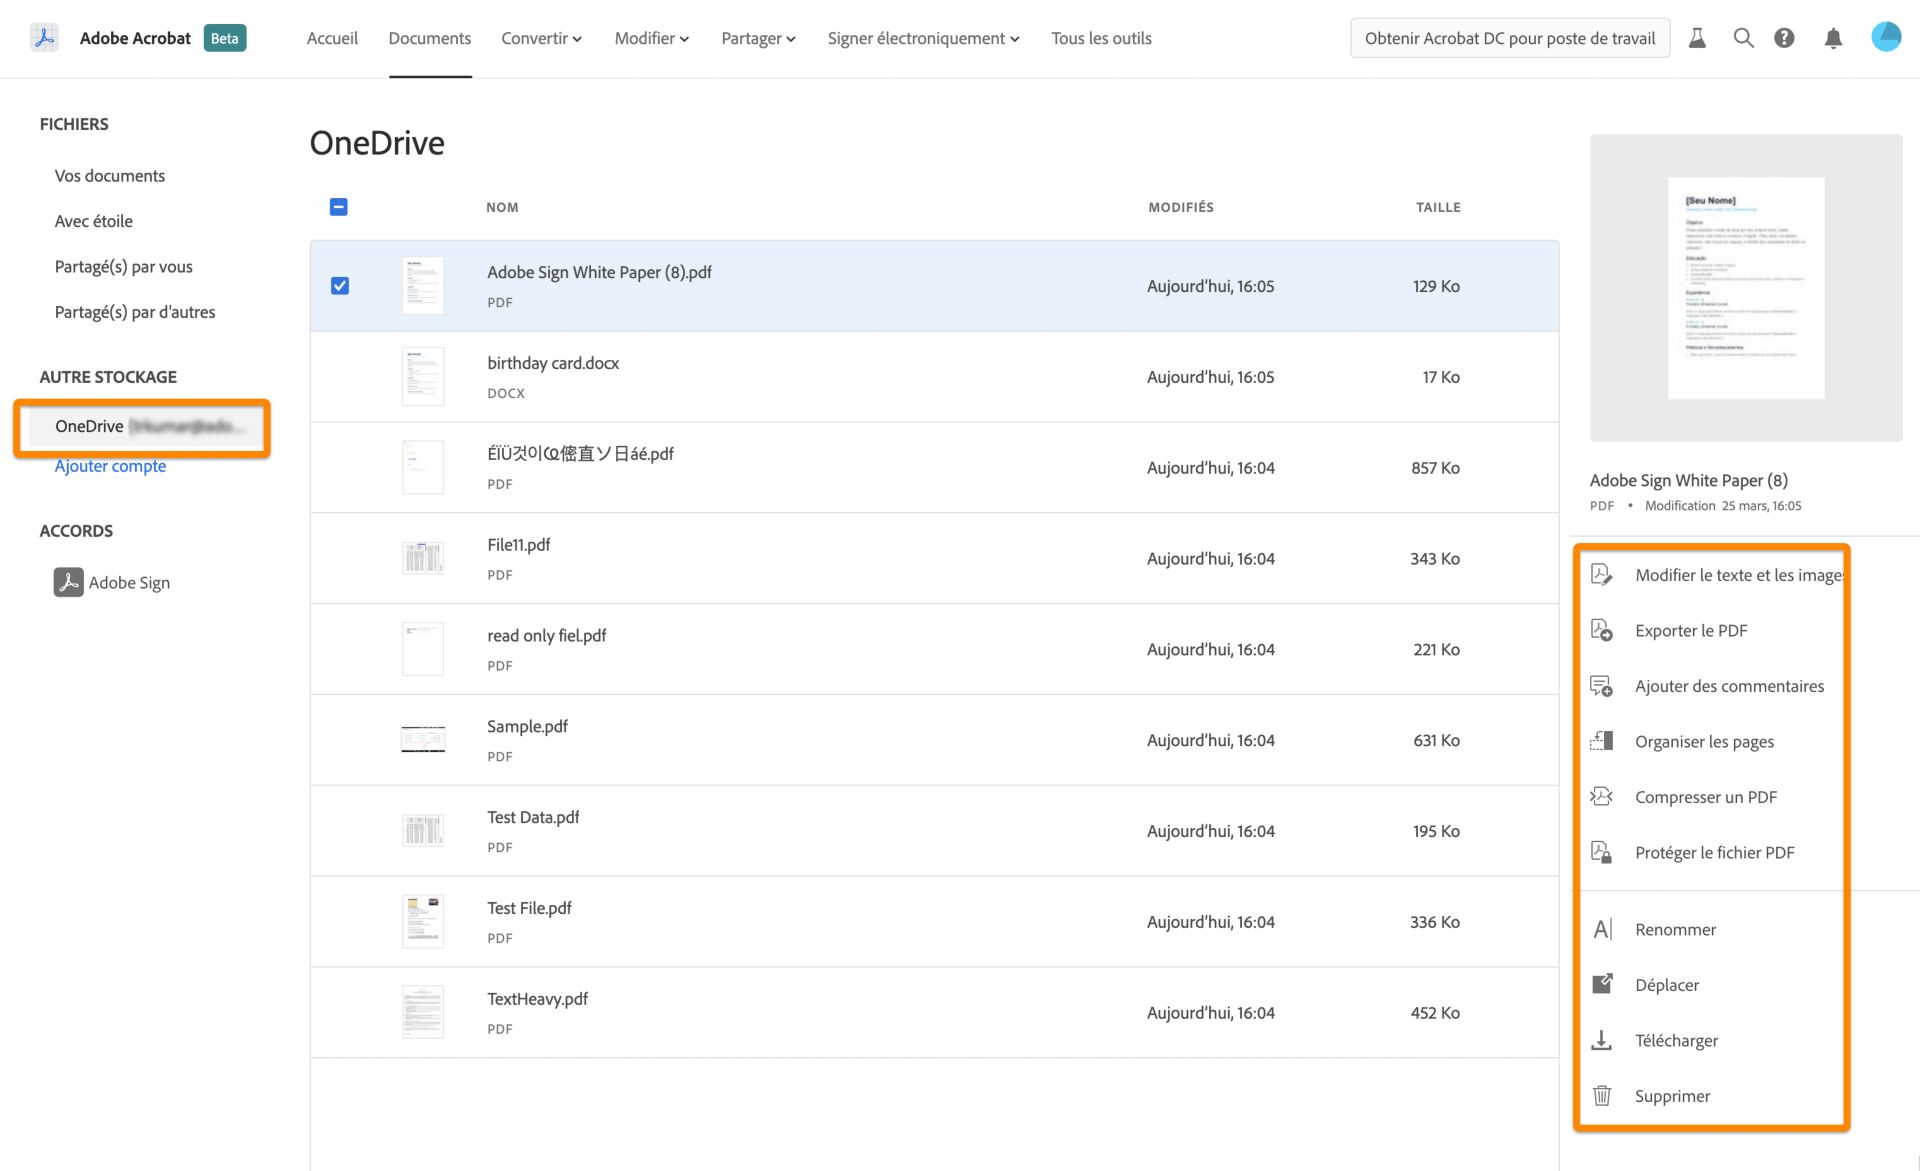This screenshot has height=1171, width=1920.
Task: Click the Renommer icon
Action: [1601, 929]
